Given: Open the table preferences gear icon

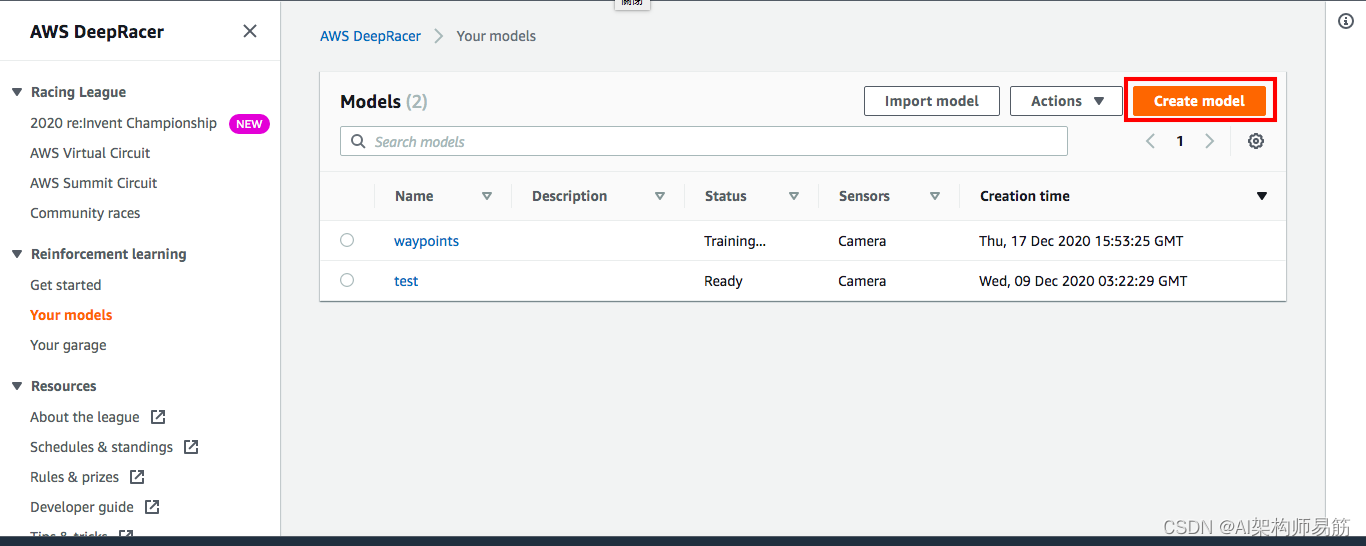Looking at the screenshot, I should (x=1256, y=141).
